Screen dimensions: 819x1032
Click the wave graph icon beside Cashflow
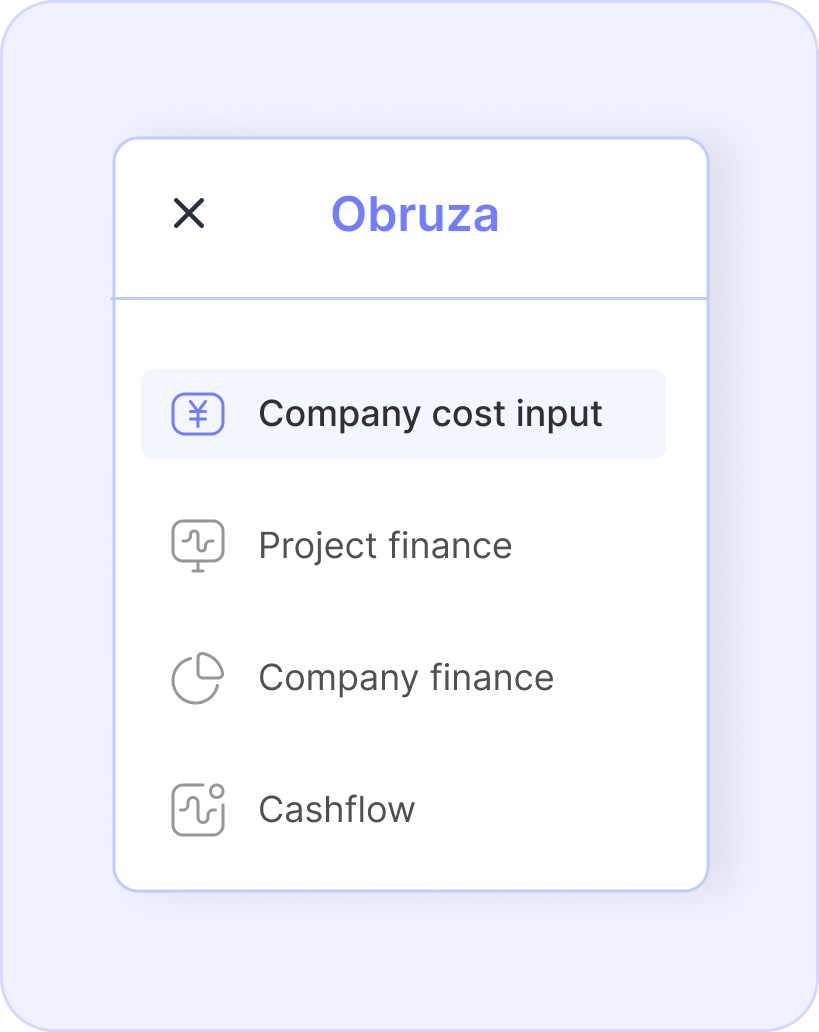[198, 810]
